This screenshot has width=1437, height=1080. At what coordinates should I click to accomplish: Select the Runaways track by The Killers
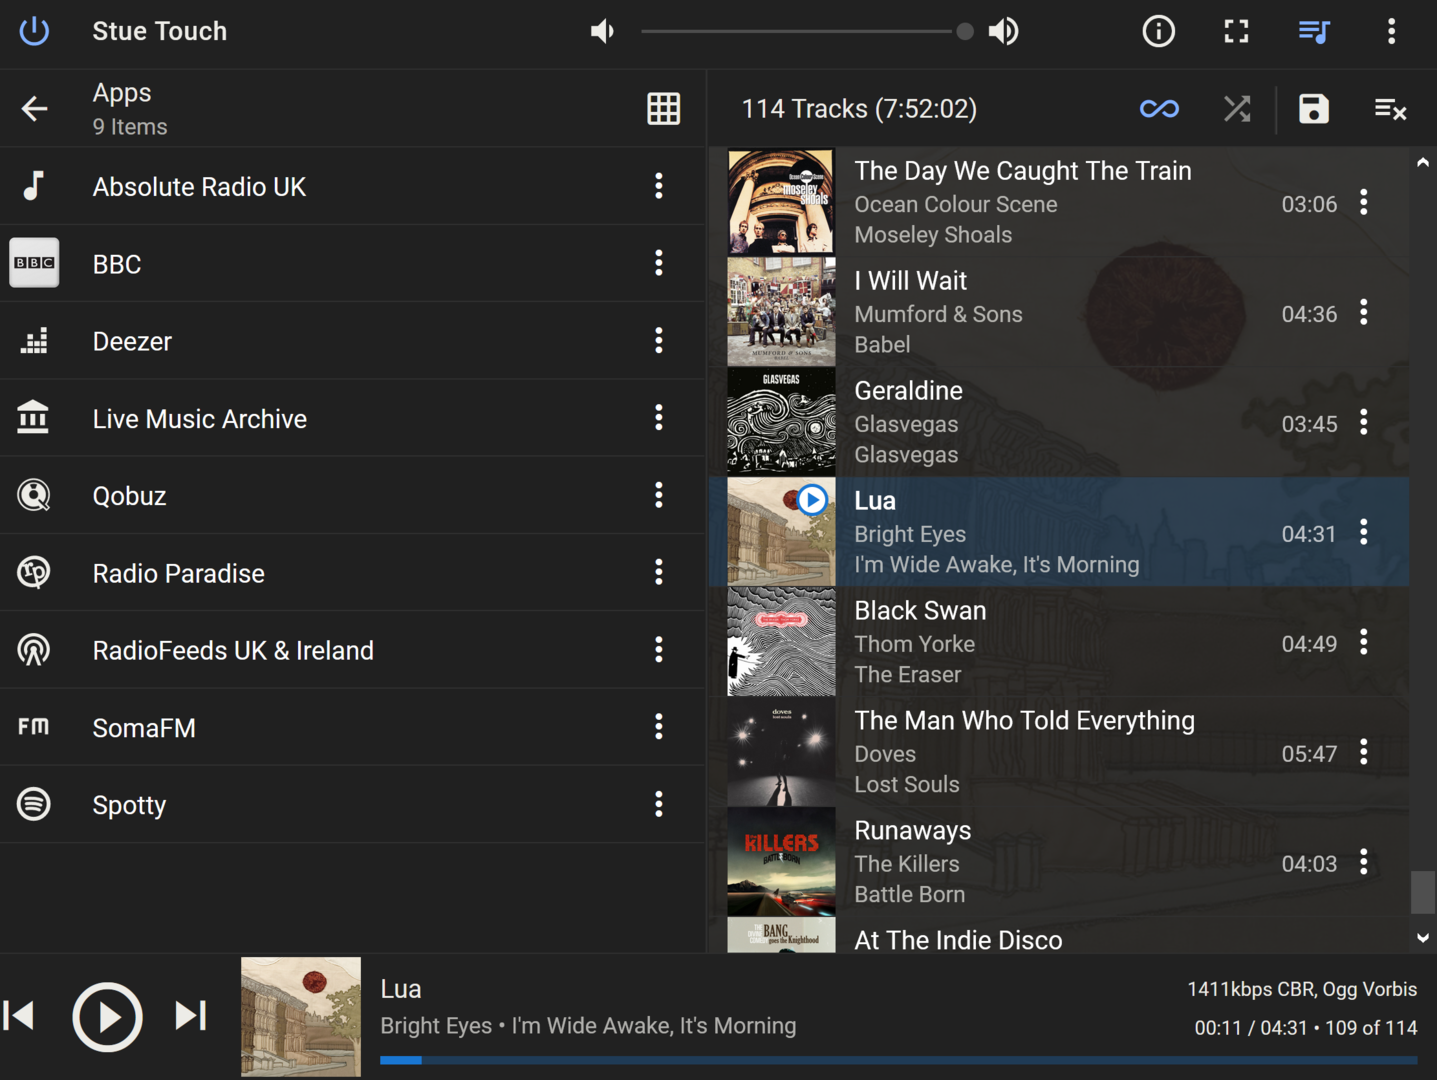(1059, 862)
